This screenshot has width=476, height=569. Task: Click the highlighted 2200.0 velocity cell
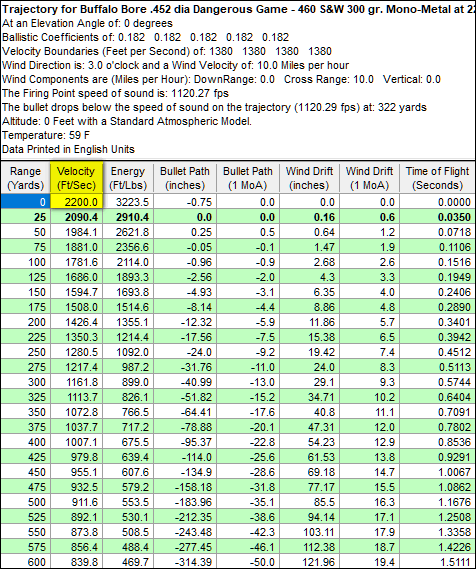pyautogui.click(x=77, y=201)
